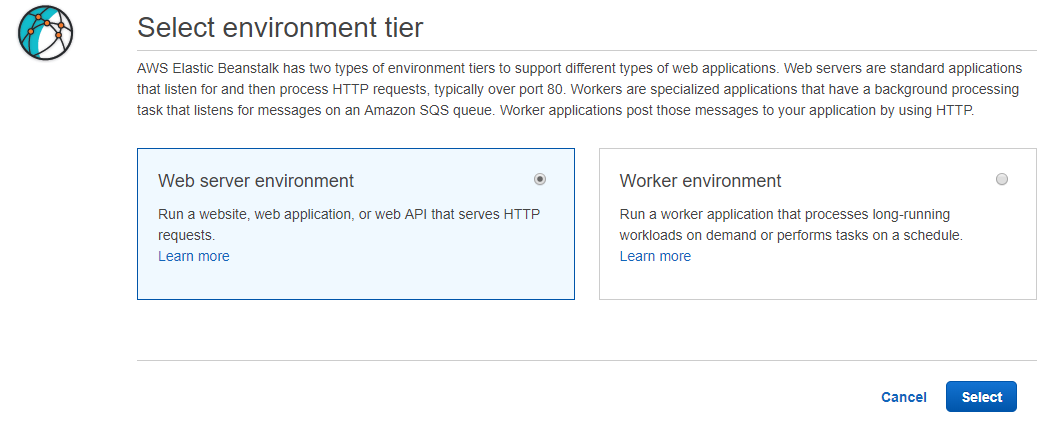Click the Cancel link
The height and width of the screenshot is (437, 1062).
tap(904, 397)
